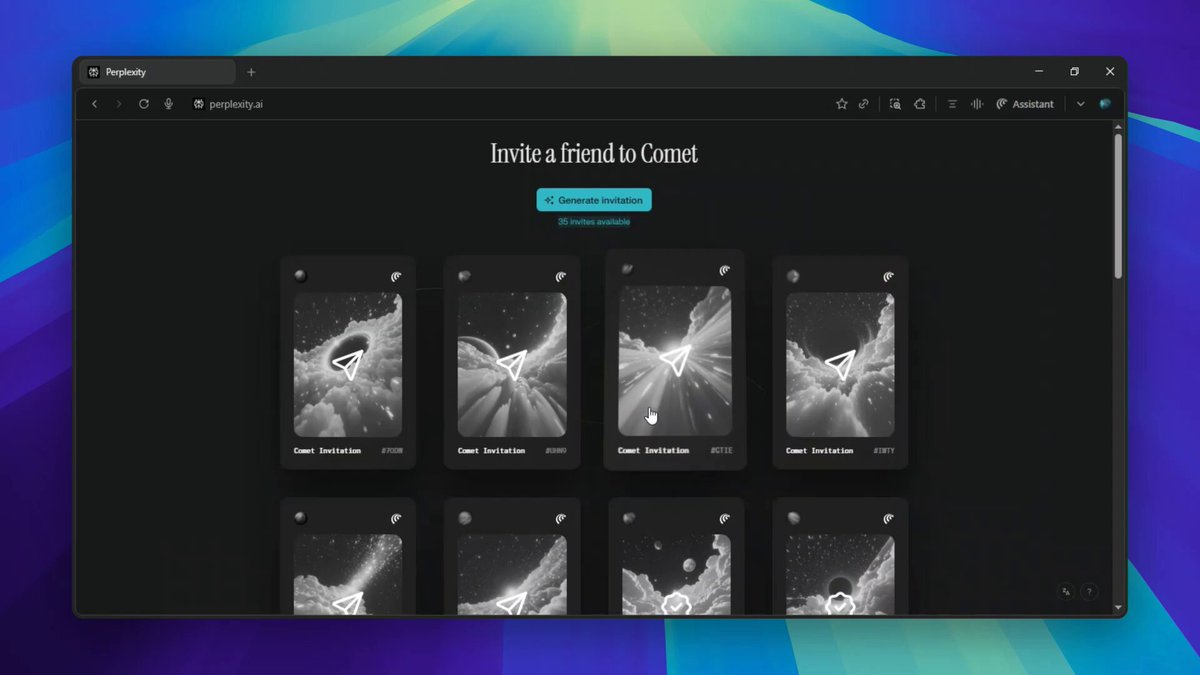1200x675 pixels.
Task: Select the Perplexity tab
Action: pyautogui.click(x=157, y=72)
